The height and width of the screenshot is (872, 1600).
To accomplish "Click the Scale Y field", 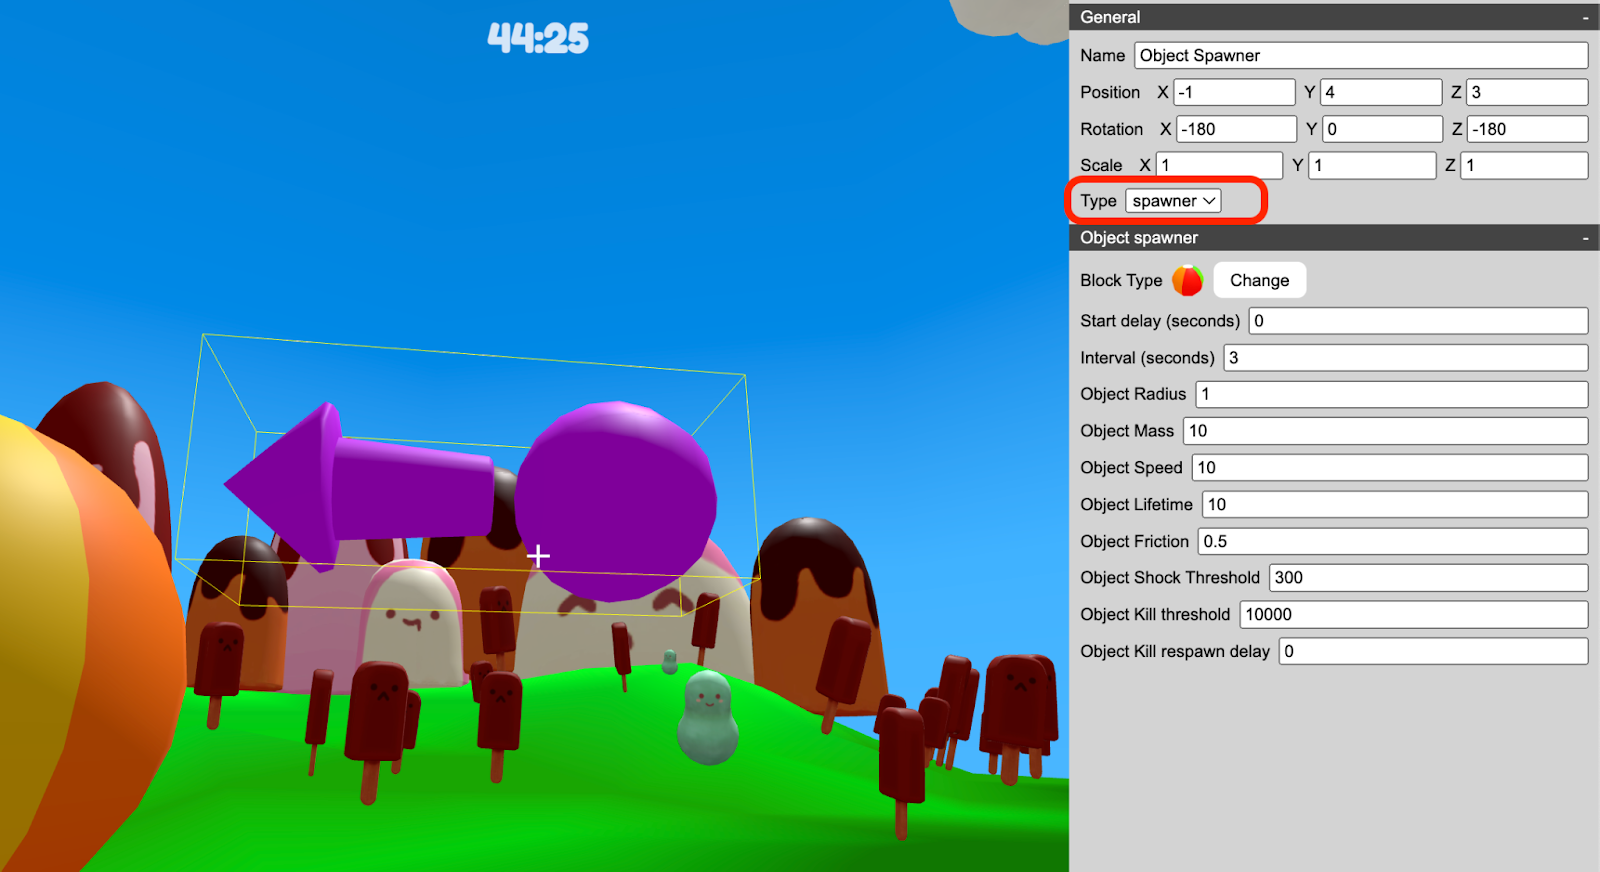I will (1372, 165).
